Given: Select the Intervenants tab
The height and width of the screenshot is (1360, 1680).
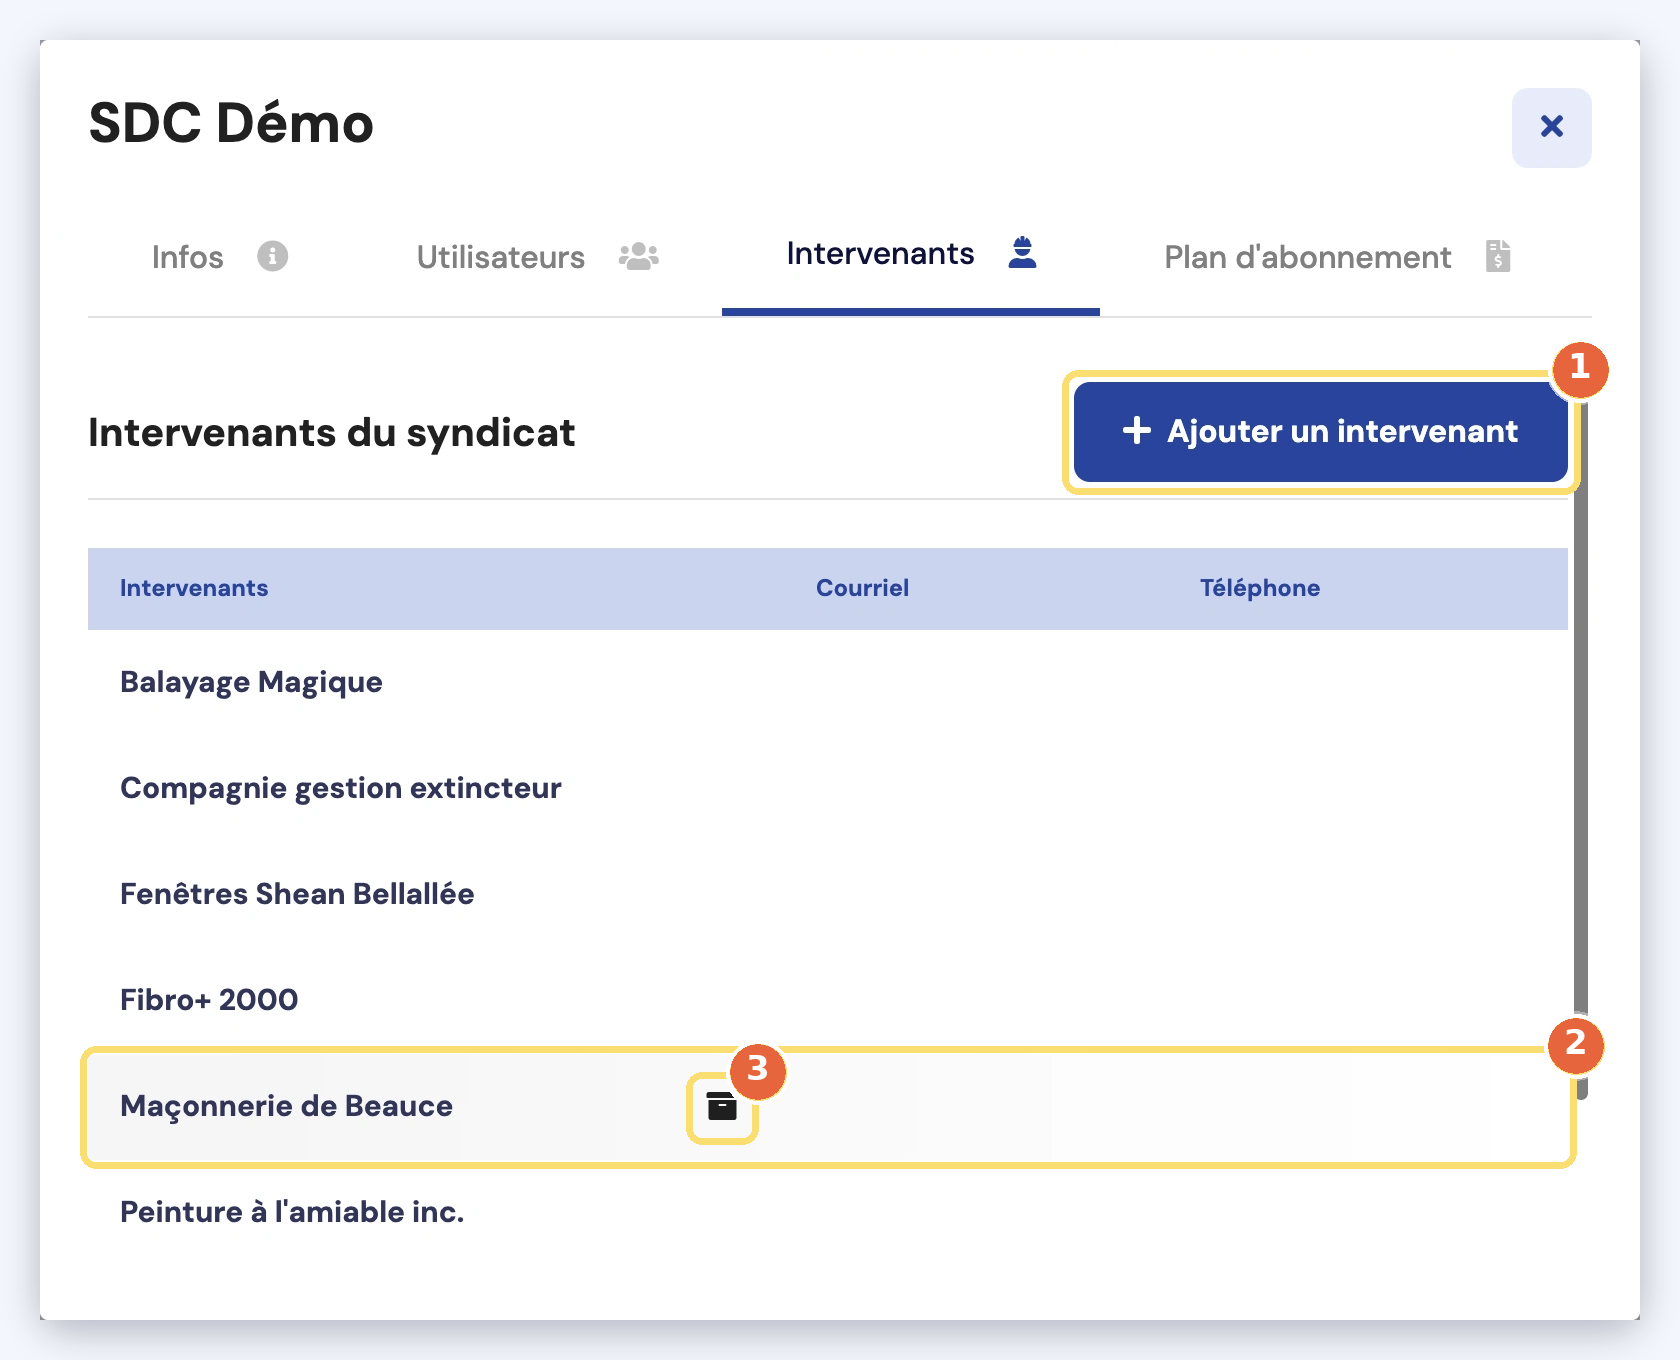Looking at the screenshot, I should click(x=911, y=255).
